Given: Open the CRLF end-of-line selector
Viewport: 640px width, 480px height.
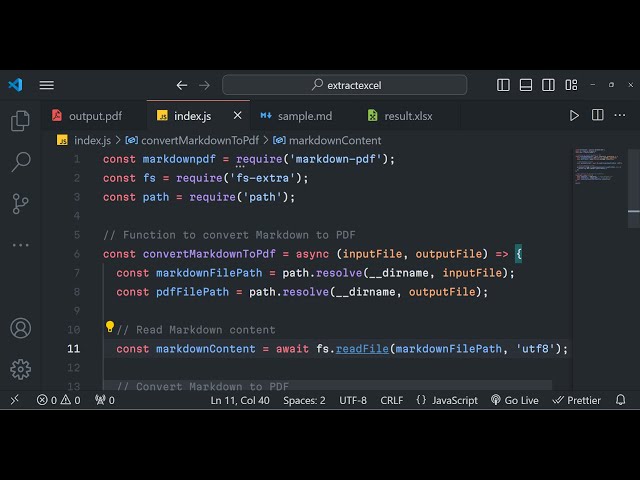Looking at the screenshot, I should (392, 400).
